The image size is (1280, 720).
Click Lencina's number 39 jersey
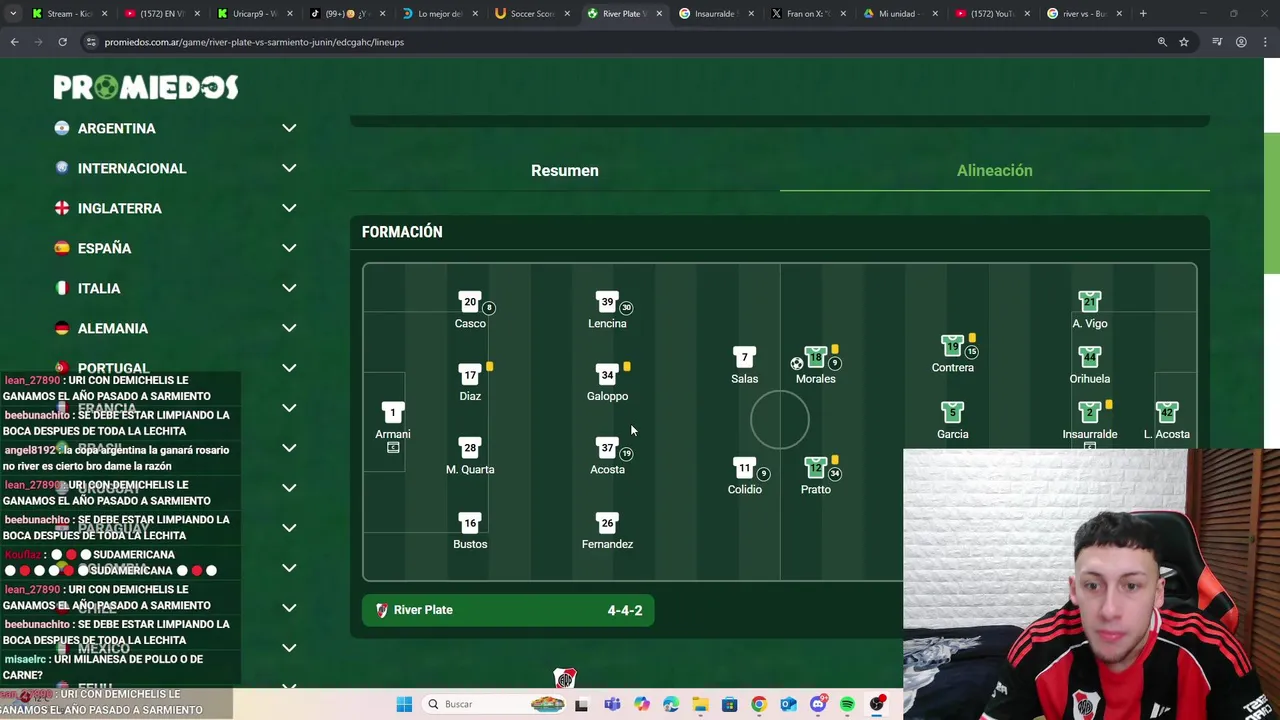tap(607, 302)
